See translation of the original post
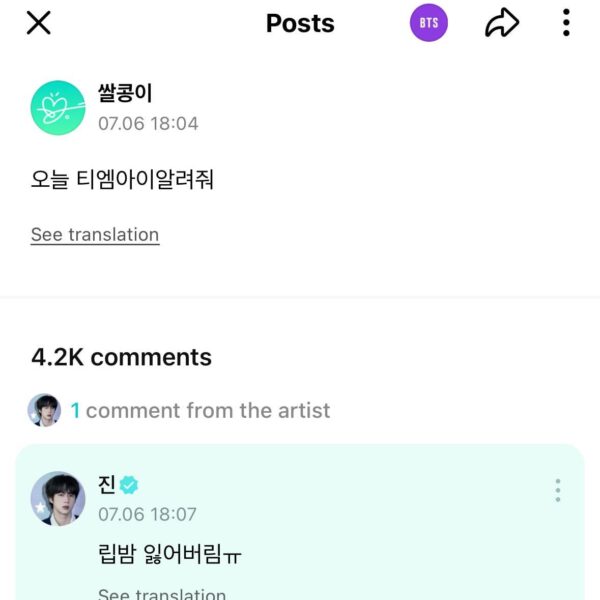Image resolution: width=600 pixels, height=600 pixels. [95, 235]
